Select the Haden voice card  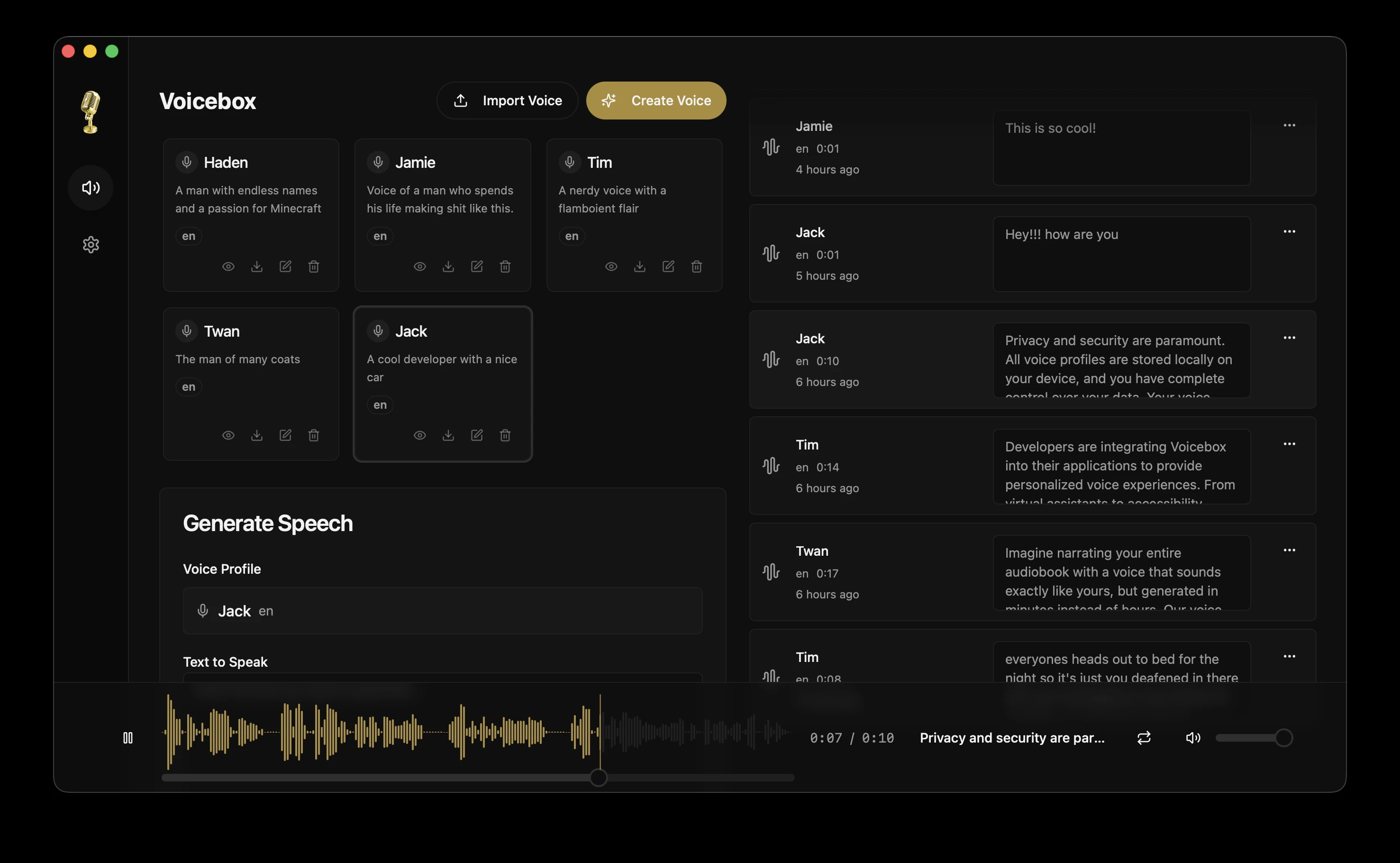(251, 215)
